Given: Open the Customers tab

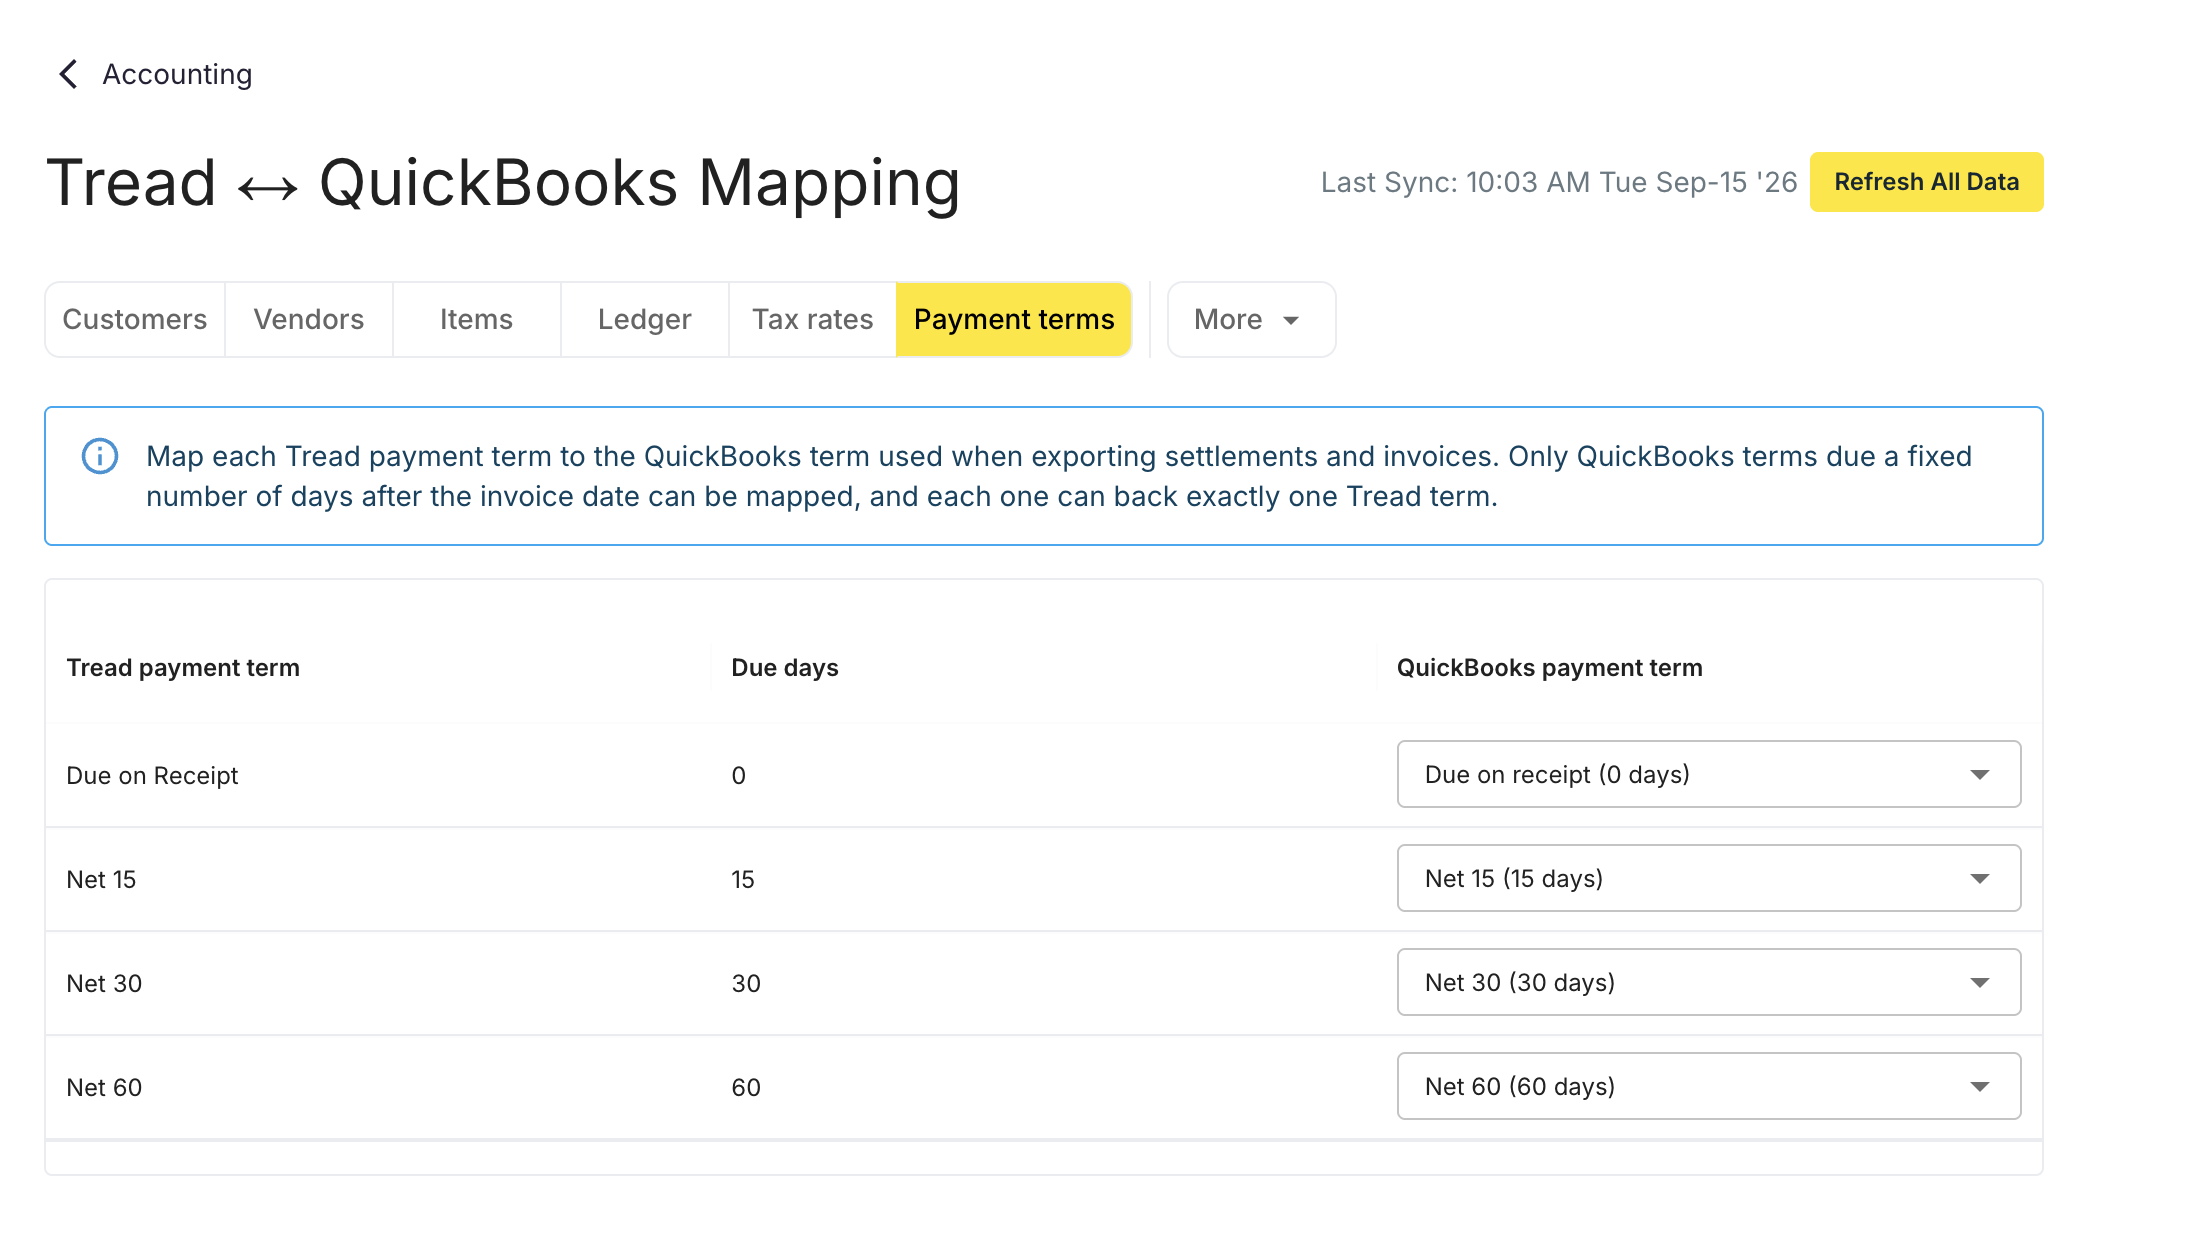Looking at the screenshot, I should [x=135, y=319].
